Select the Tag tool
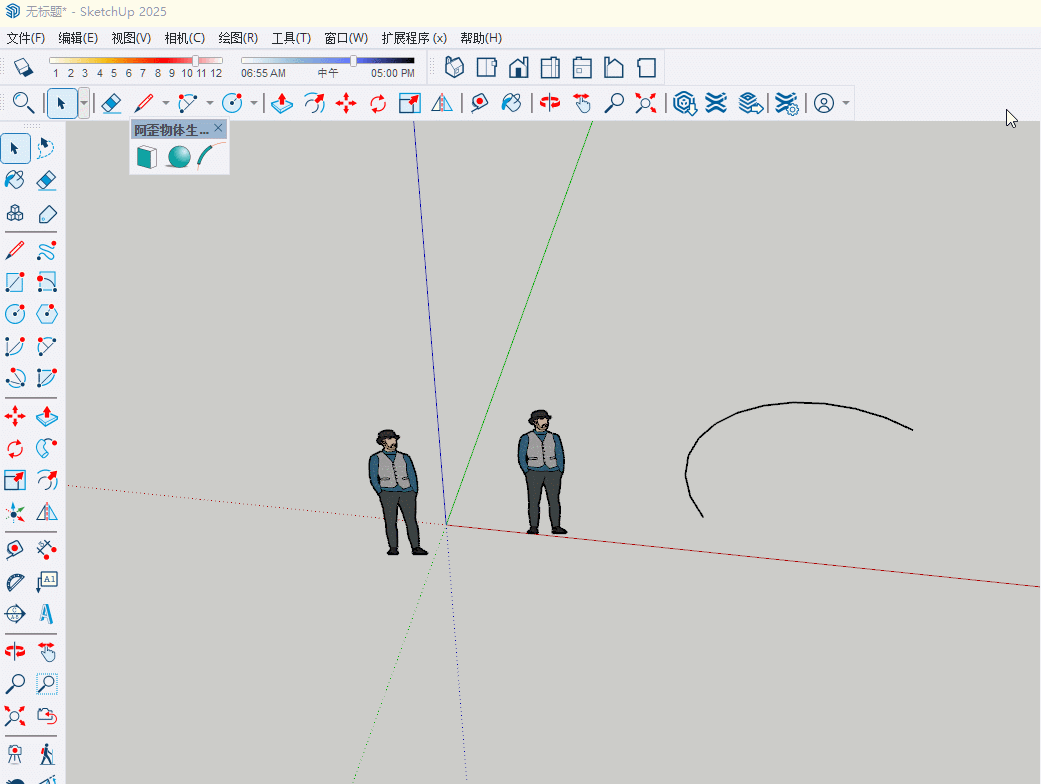The width and height of the screenshot is (1041, 784). pos(46,214)
